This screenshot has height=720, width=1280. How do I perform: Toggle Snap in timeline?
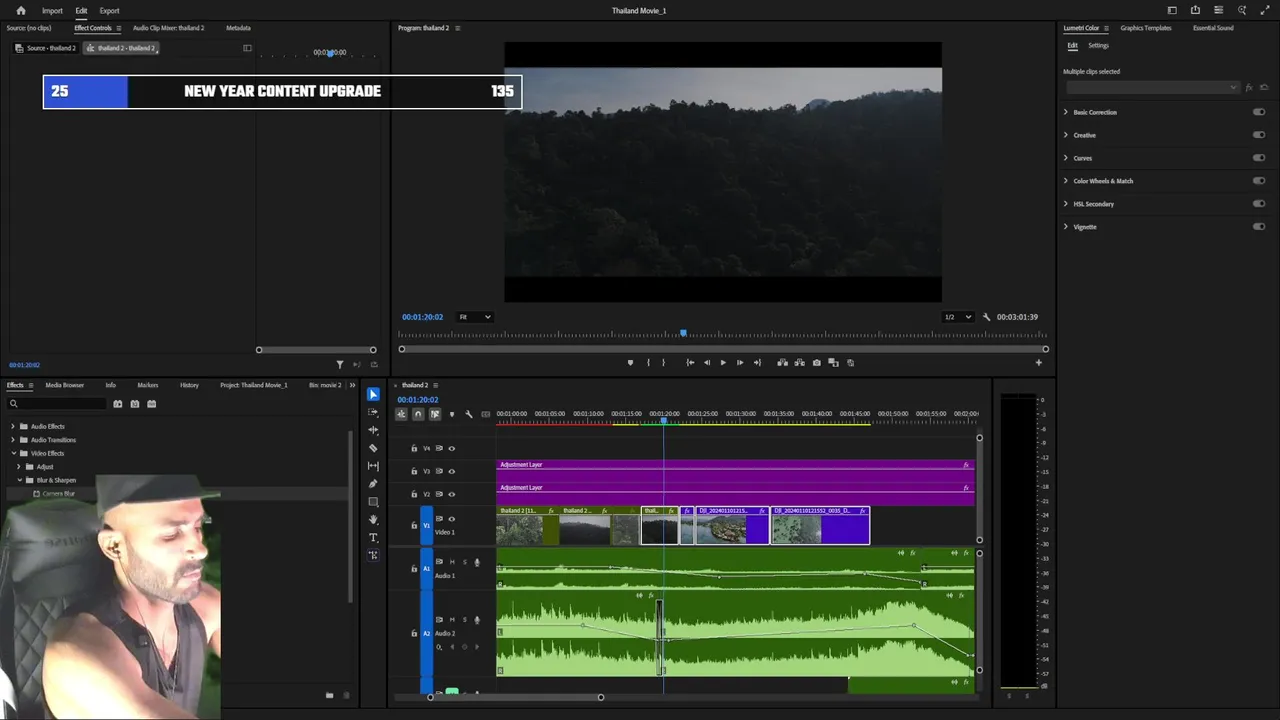(x=418, y=414)
